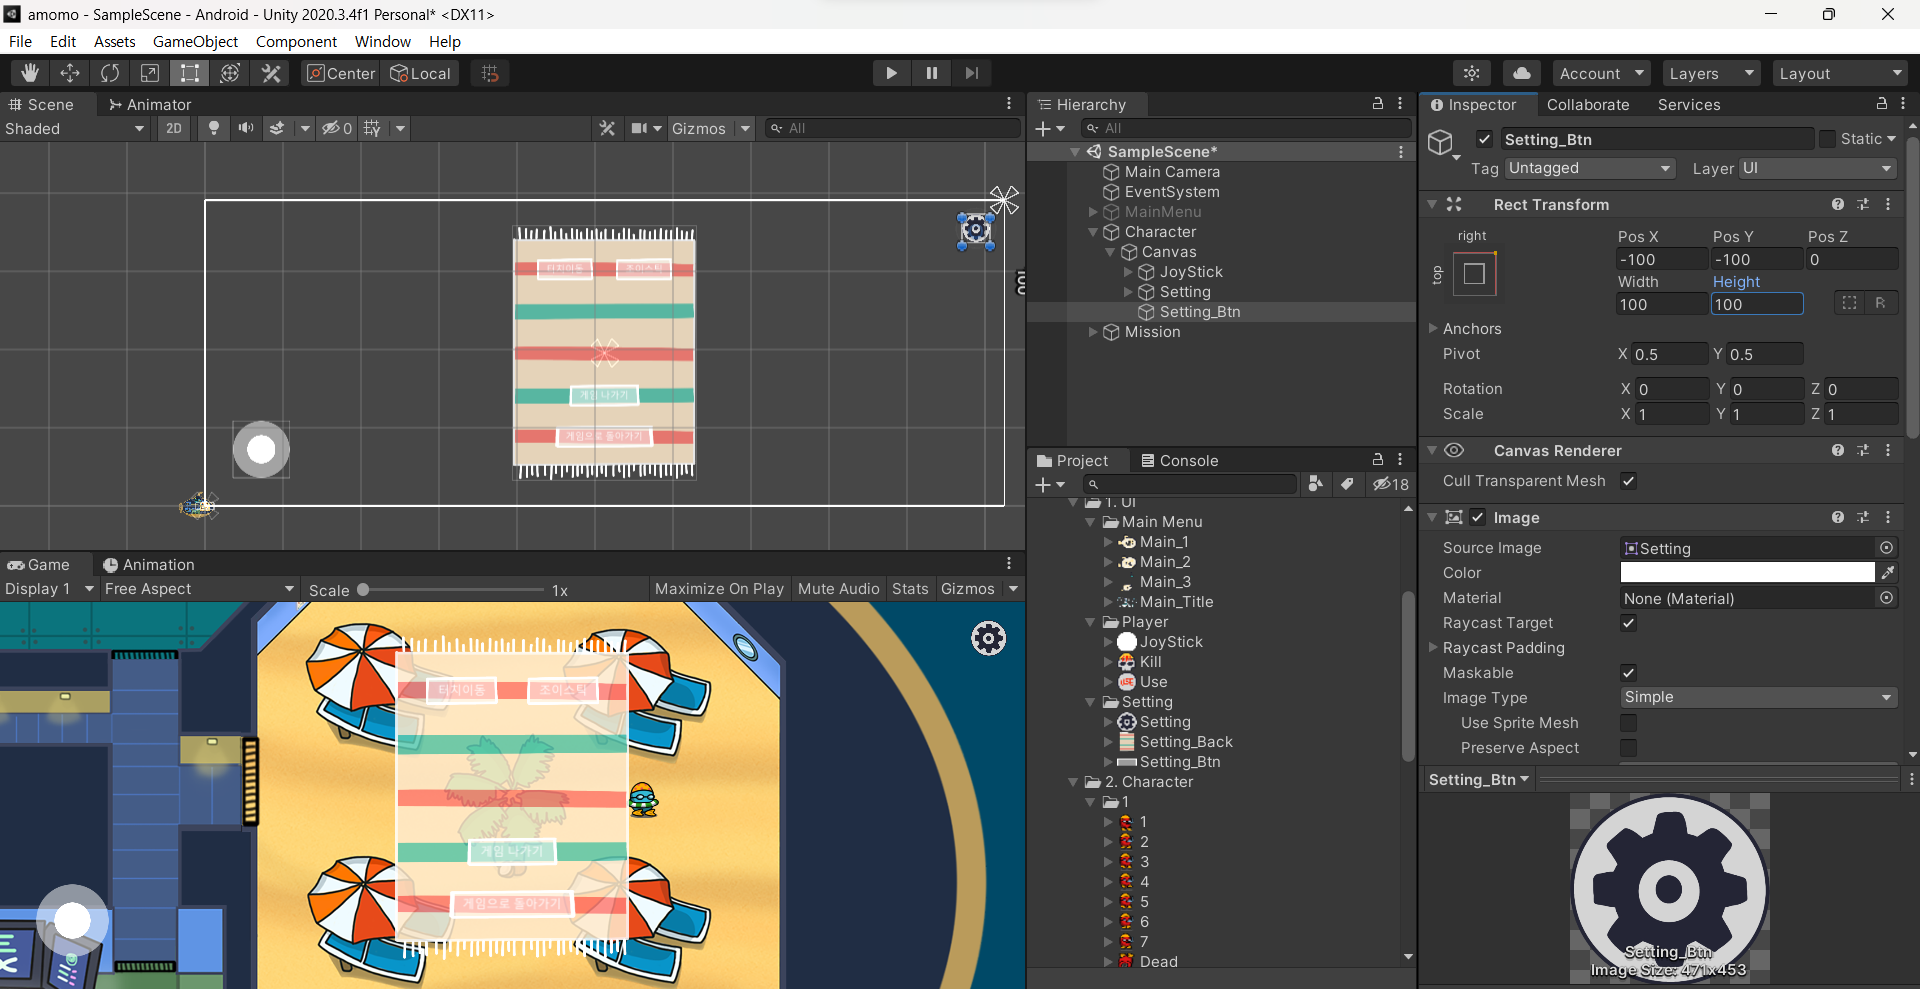The width and height of the screenshot is (1920, 989).
Task: Open the Cloud services icon
Action: coord(1521,73)
